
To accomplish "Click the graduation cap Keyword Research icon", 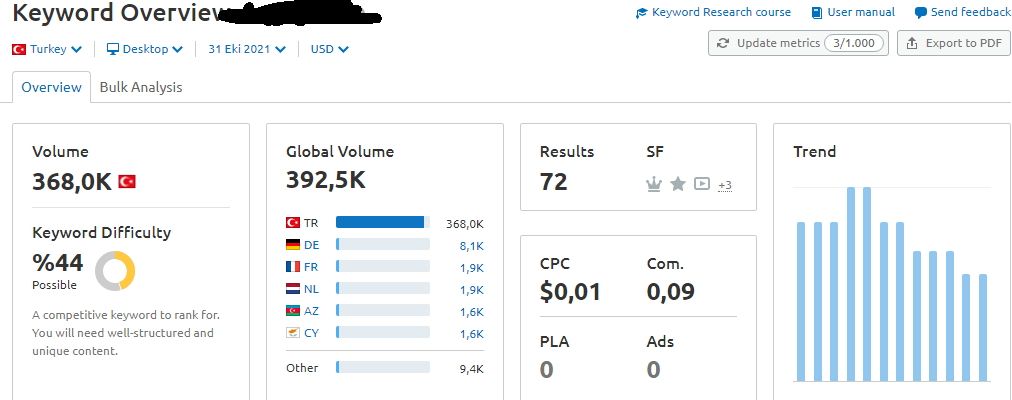I will click(642, 13).
